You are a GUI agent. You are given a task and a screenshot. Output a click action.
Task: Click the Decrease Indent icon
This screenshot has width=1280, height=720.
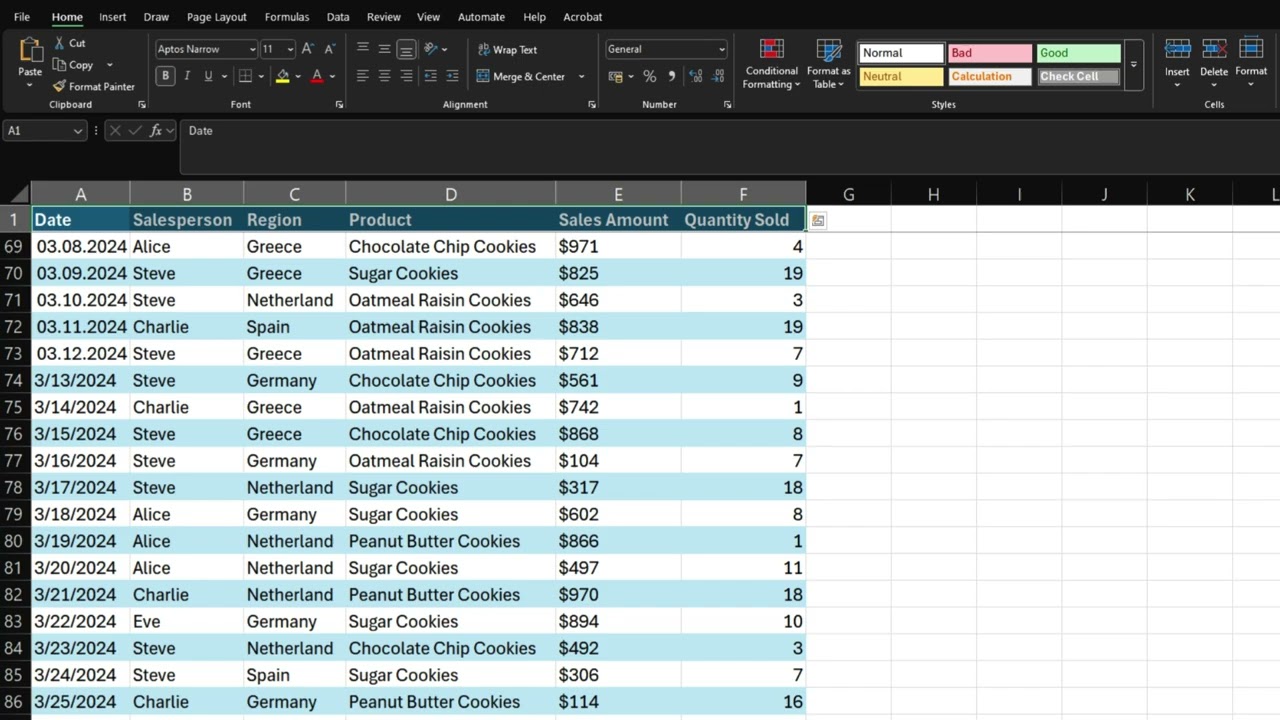click(431, 76)
